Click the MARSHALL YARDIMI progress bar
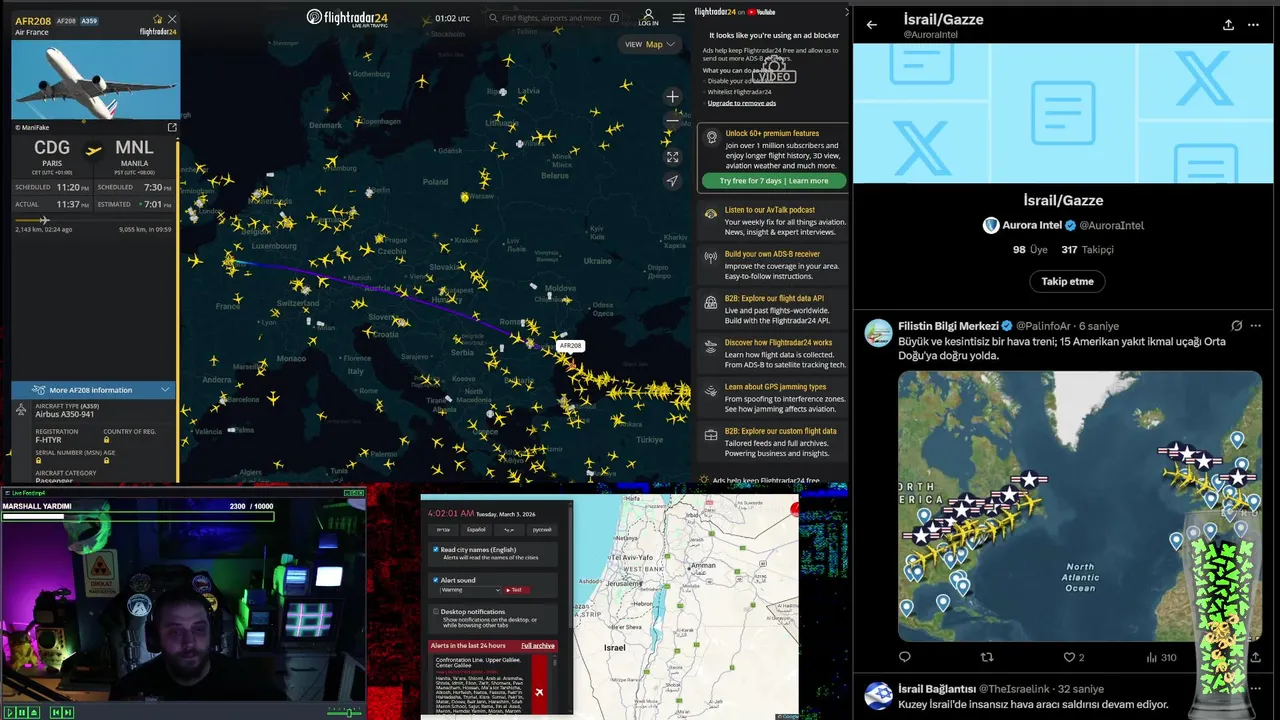This screenshot has height=720, width=1280. (x=138, y=515)
